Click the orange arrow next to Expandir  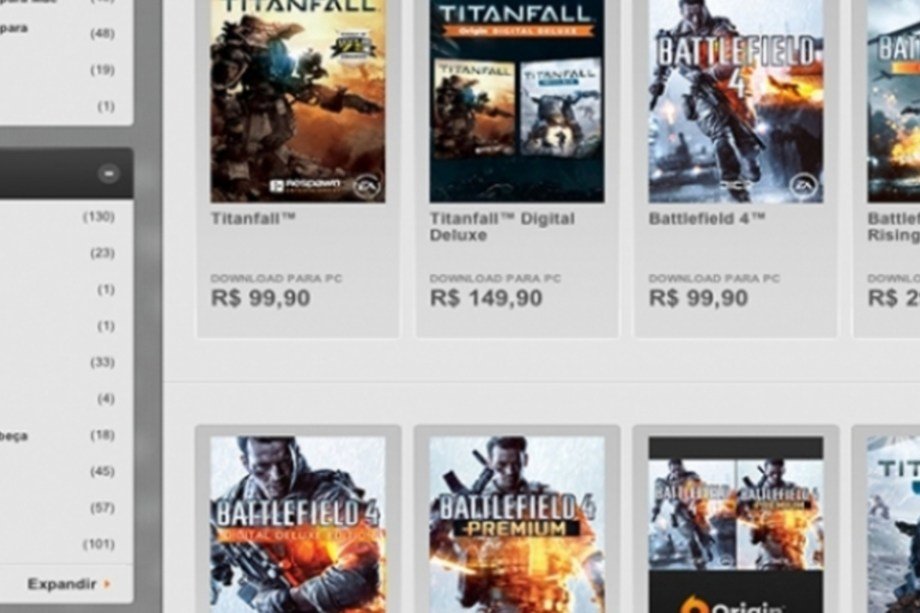pos(107,584)
